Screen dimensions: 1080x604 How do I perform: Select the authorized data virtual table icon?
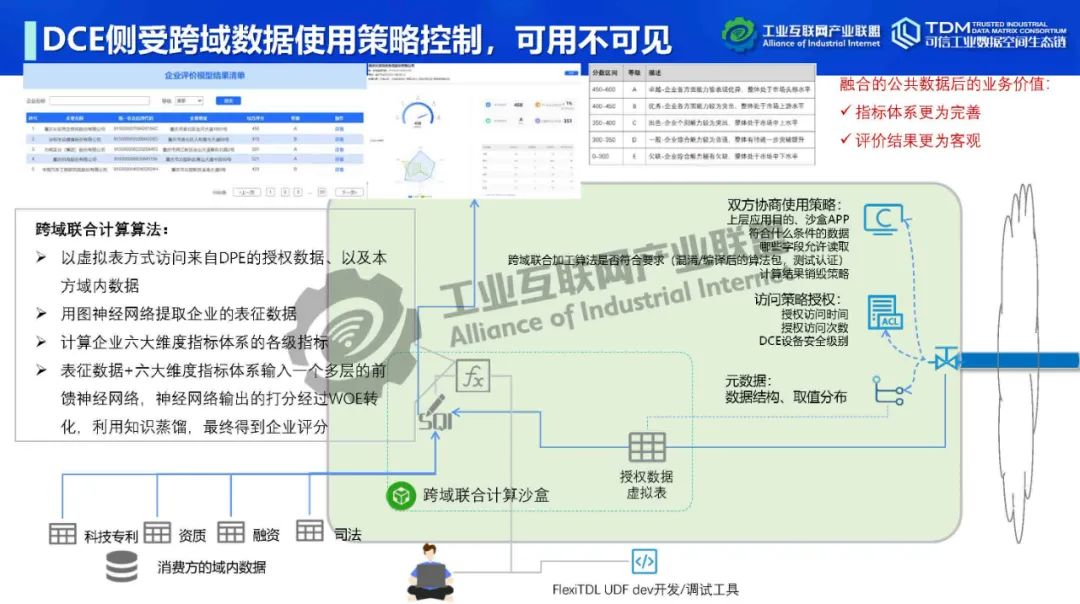646,447
